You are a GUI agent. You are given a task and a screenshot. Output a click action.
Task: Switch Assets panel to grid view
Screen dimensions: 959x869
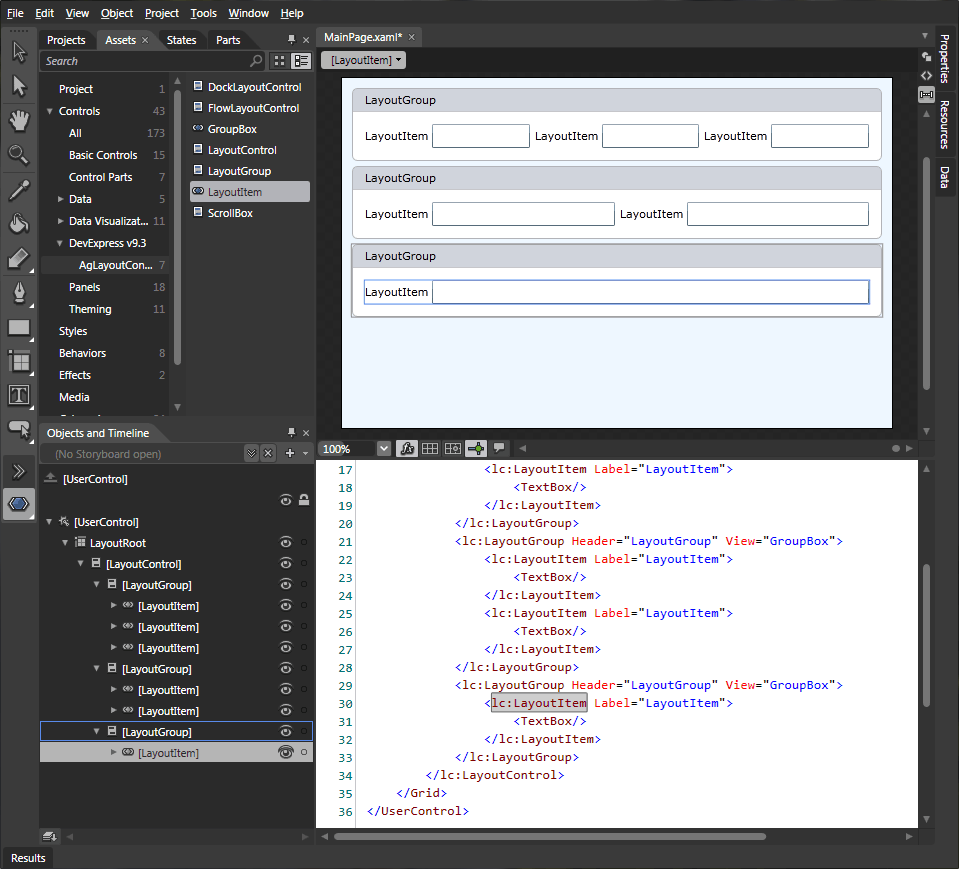280,61
